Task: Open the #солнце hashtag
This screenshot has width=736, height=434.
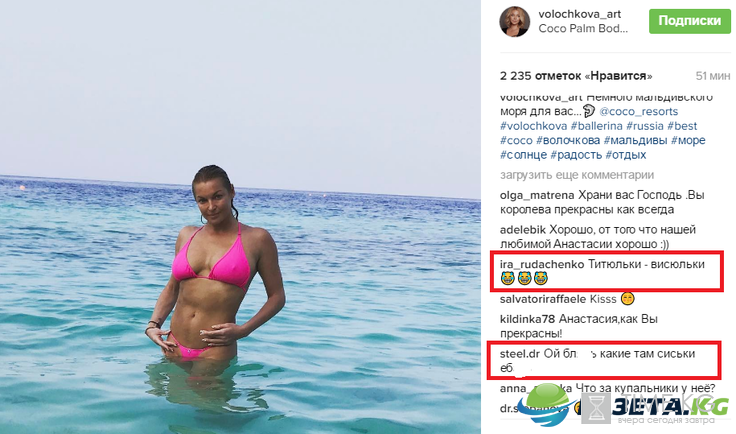Action: point(523,155)
